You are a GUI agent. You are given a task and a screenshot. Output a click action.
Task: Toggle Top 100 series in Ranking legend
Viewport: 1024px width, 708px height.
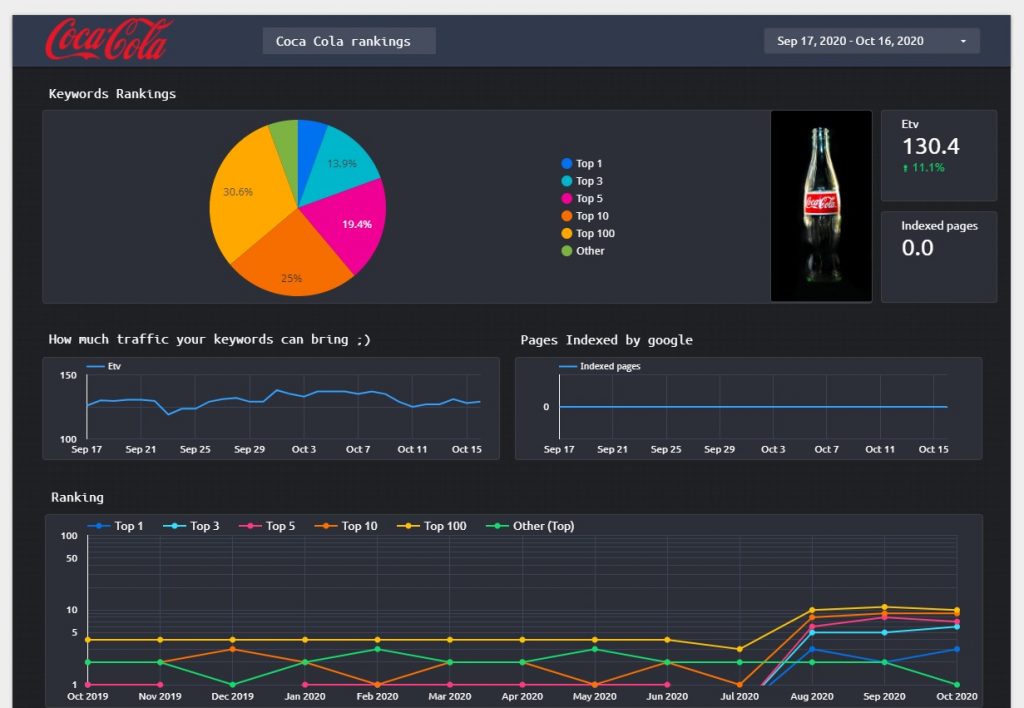(432, 526)
